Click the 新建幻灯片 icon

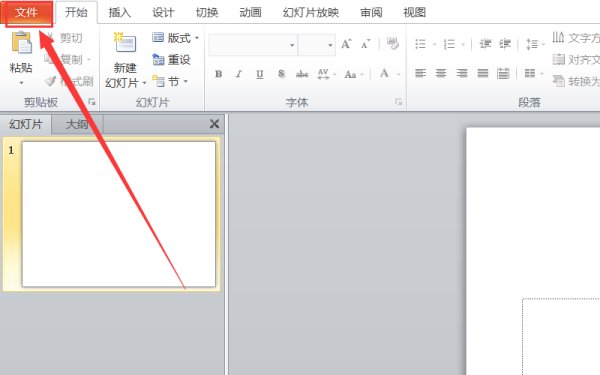pos(125,43)
